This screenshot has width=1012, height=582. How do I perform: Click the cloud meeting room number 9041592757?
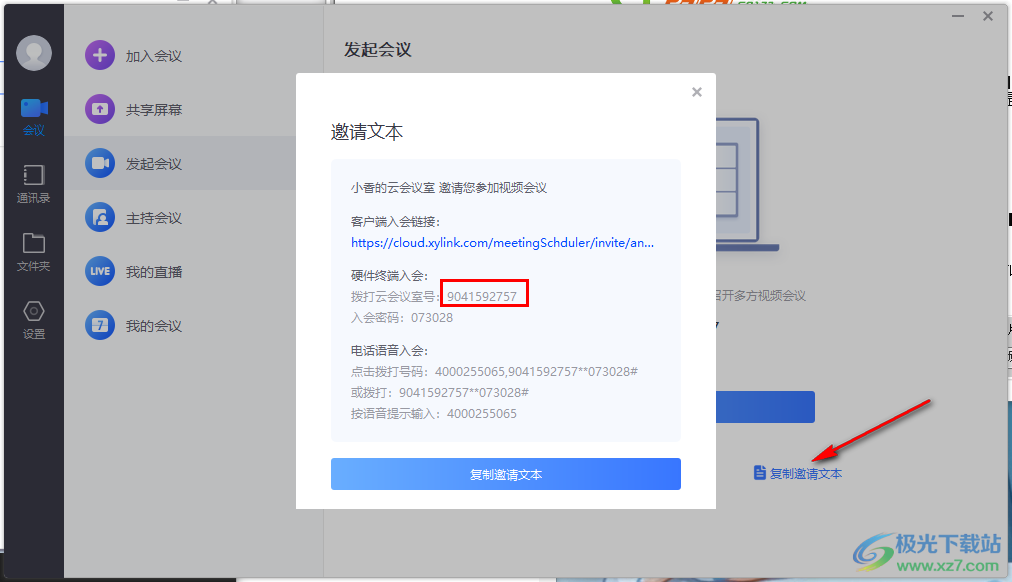pyautogui.click(x=482, y=296)
